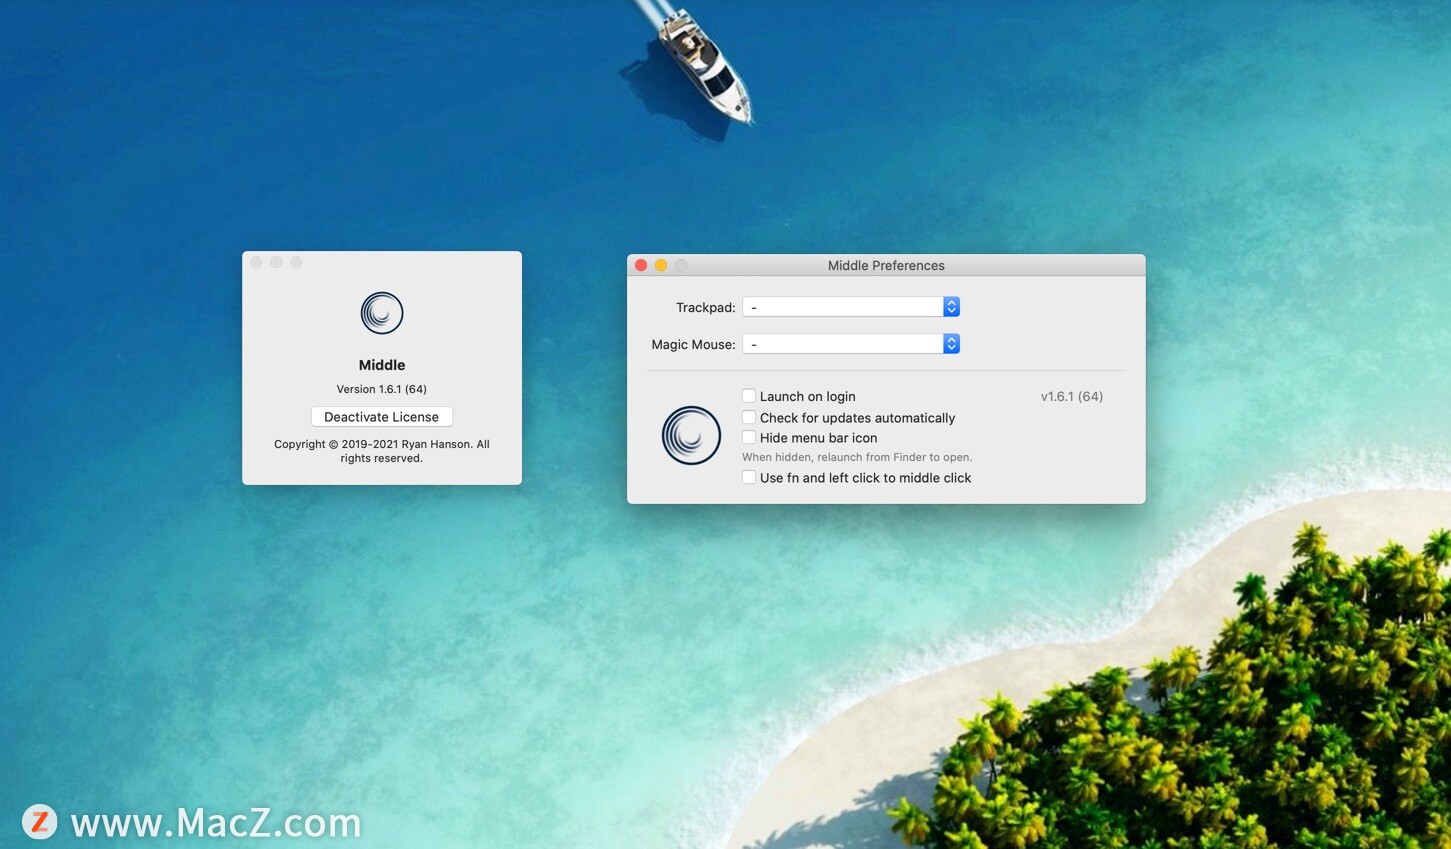Screen dimensions: 1451x849
Task: Click the Version 1.6.1 (64) text in About
Action: (382, 389)
